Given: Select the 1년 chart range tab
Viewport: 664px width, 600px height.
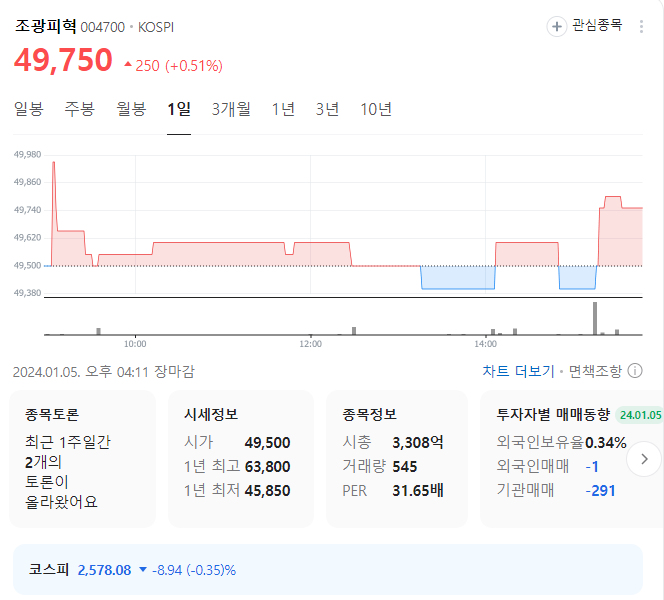Looking at the screenshot, I should pyautogui.click(x=283, y=109).
